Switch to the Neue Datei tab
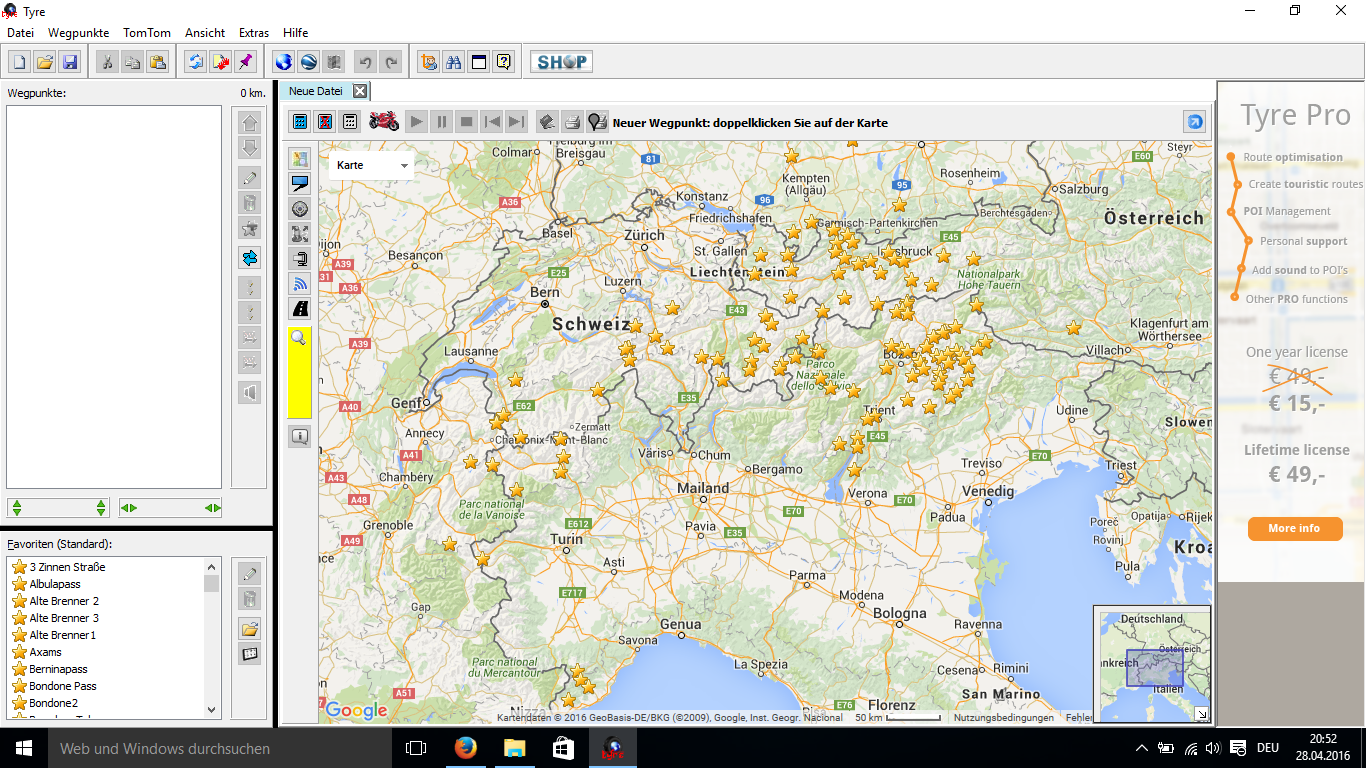The height and width of the screenshot is (768, 1366). [316, 91]
